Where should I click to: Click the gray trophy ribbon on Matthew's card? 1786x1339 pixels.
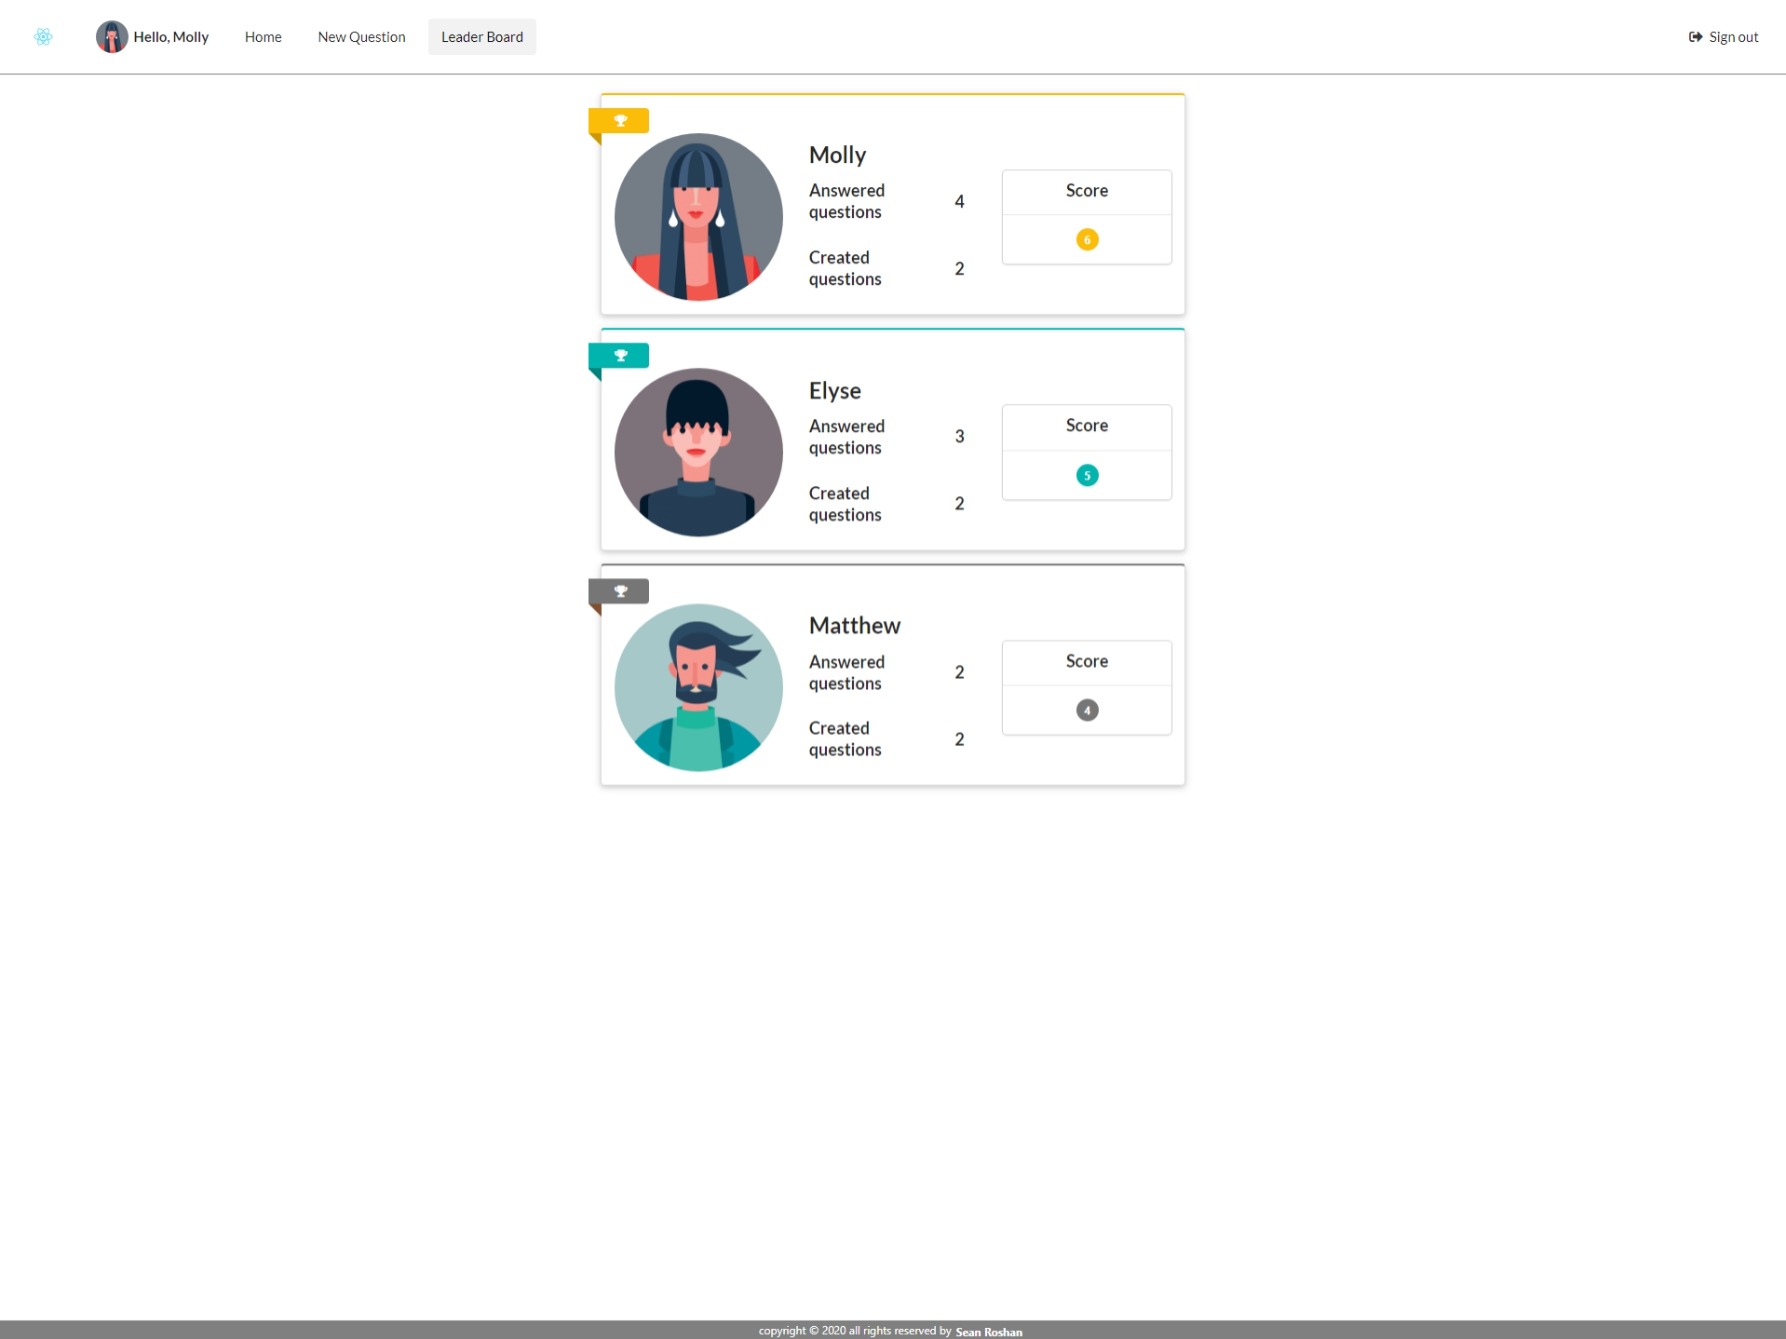619,592
